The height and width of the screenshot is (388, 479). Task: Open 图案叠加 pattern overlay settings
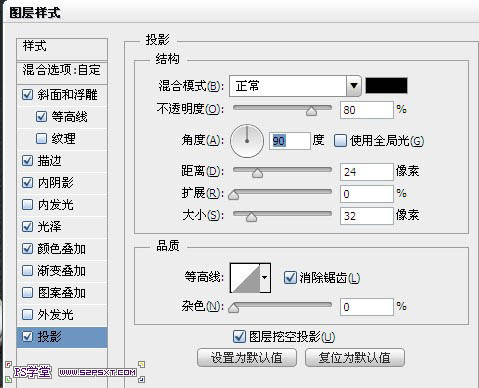62,293
